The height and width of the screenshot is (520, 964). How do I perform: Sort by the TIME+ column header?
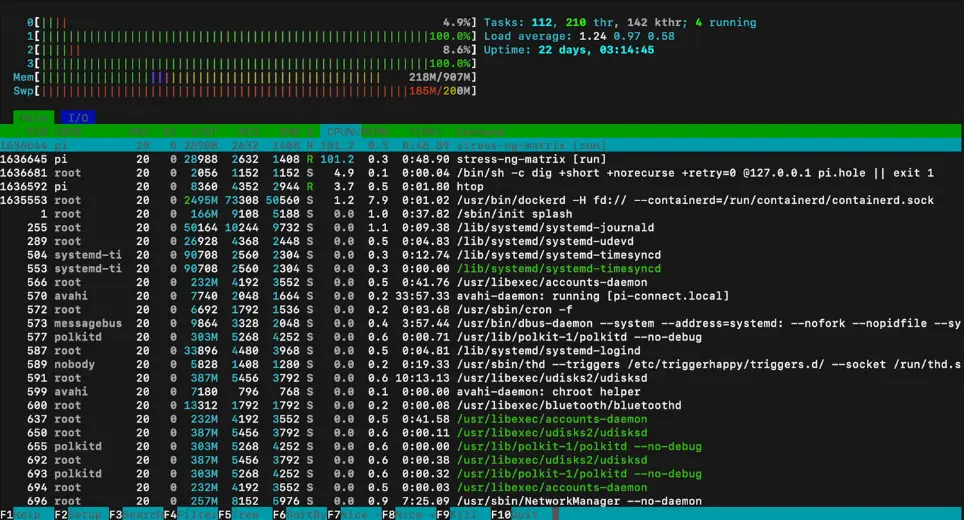(426, 132)
